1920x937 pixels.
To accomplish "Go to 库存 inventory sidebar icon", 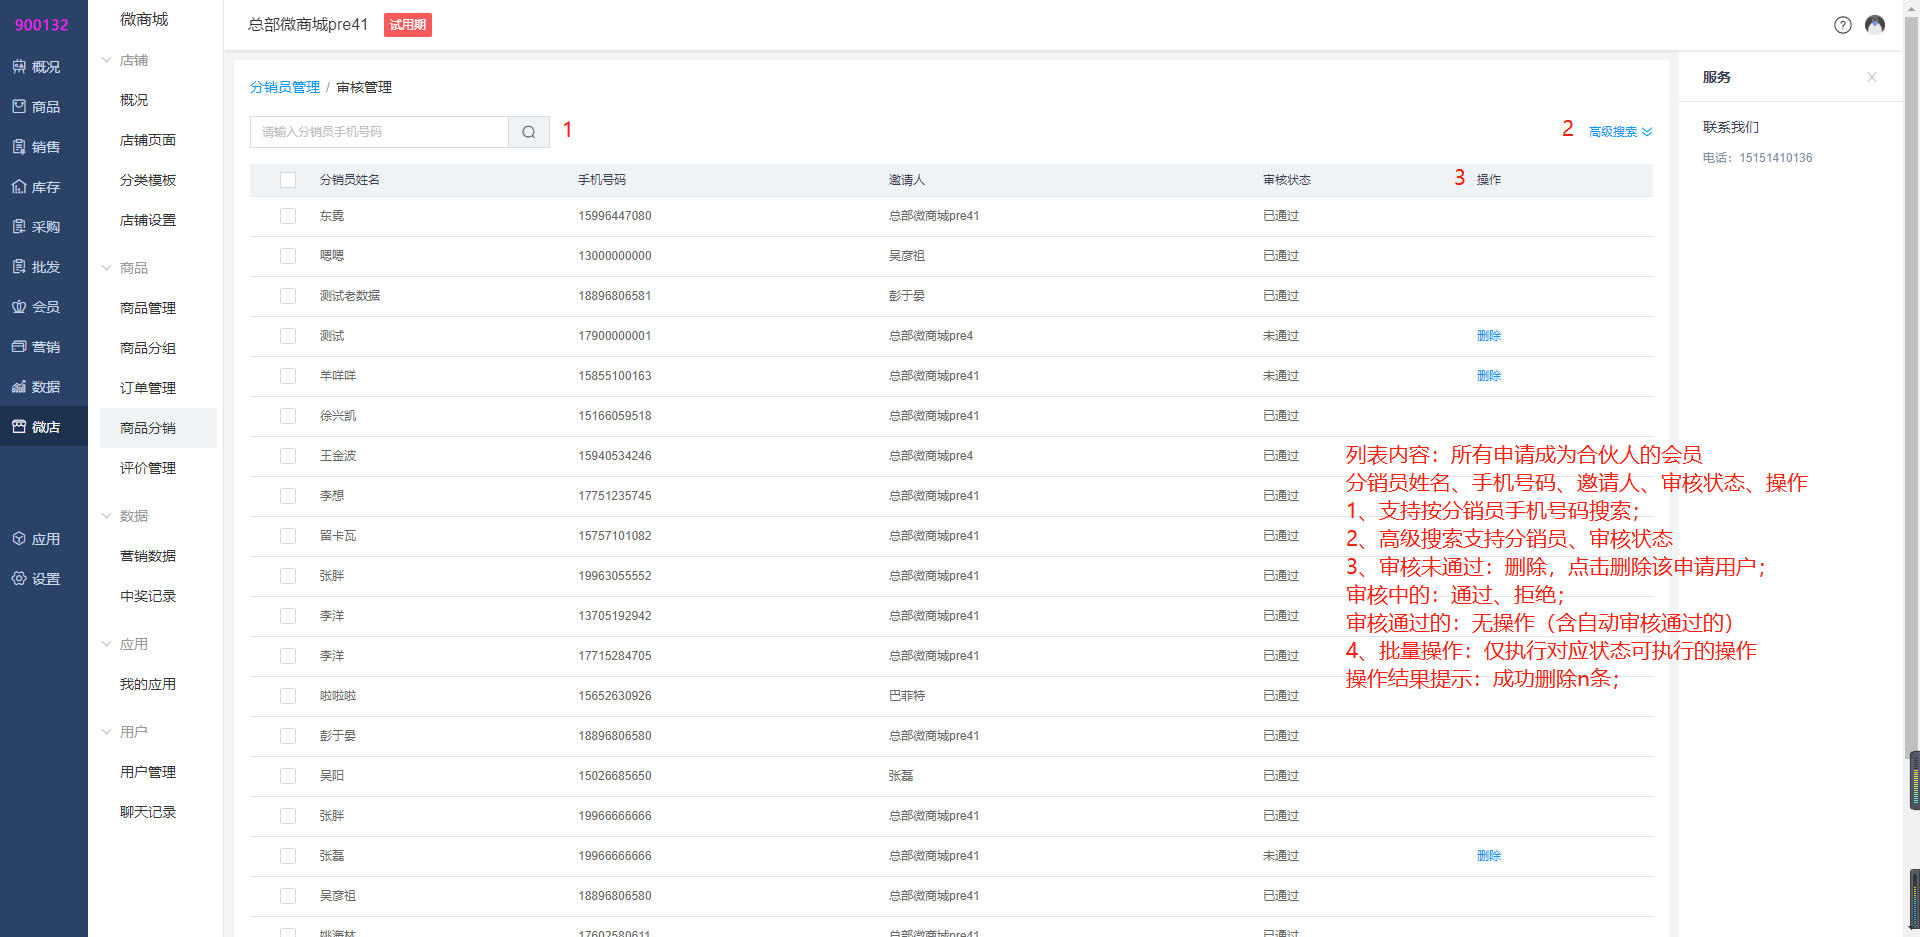I will point(36,187).
